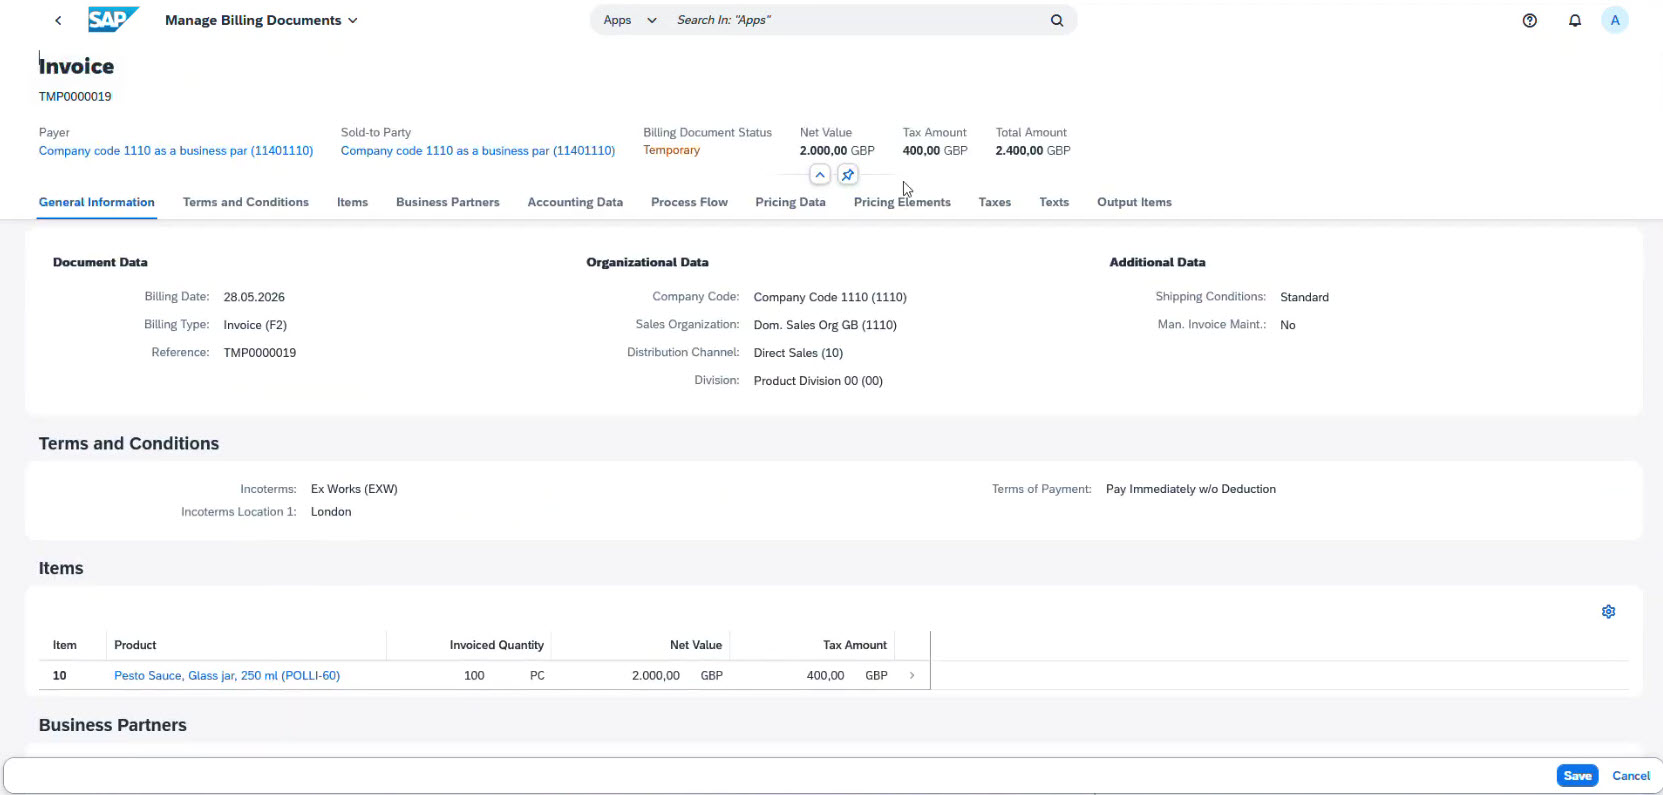Open item 10 details chevron

912,676
